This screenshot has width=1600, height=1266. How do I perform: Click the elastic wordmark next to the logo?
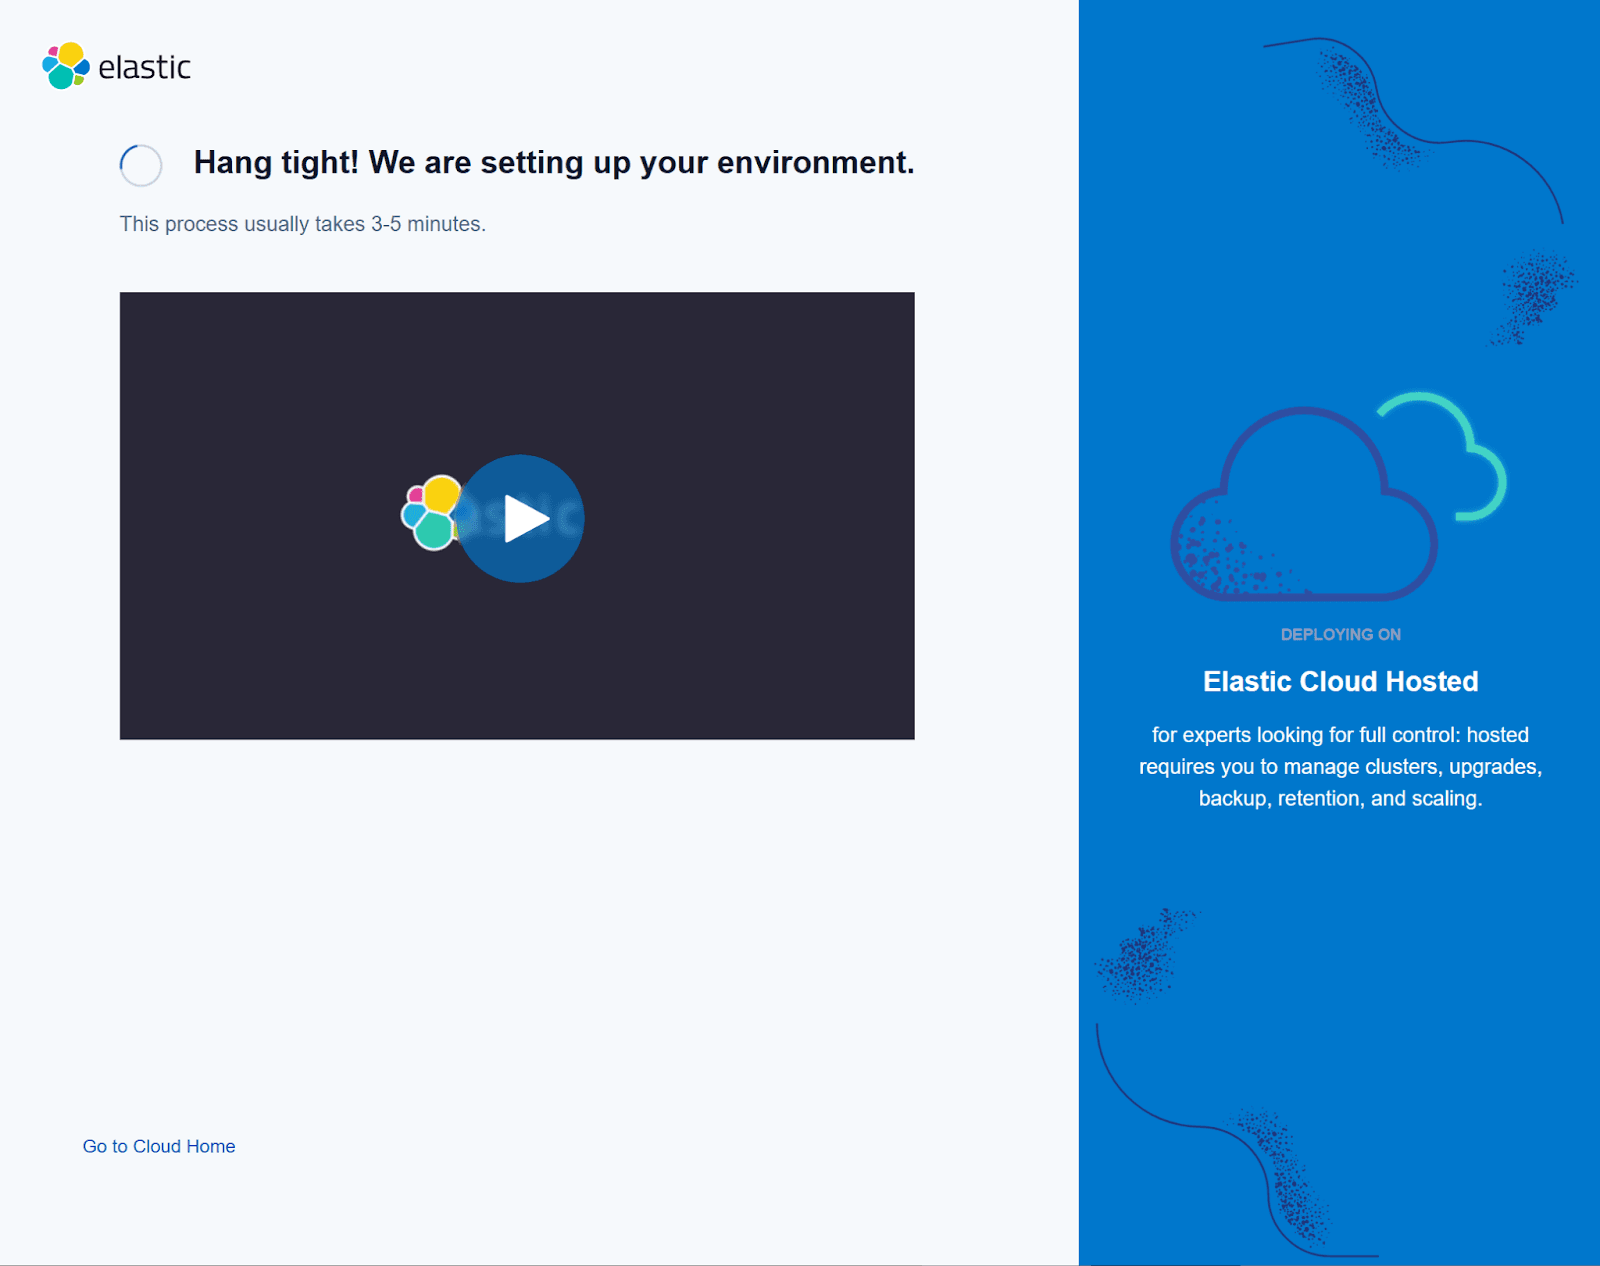145,68
